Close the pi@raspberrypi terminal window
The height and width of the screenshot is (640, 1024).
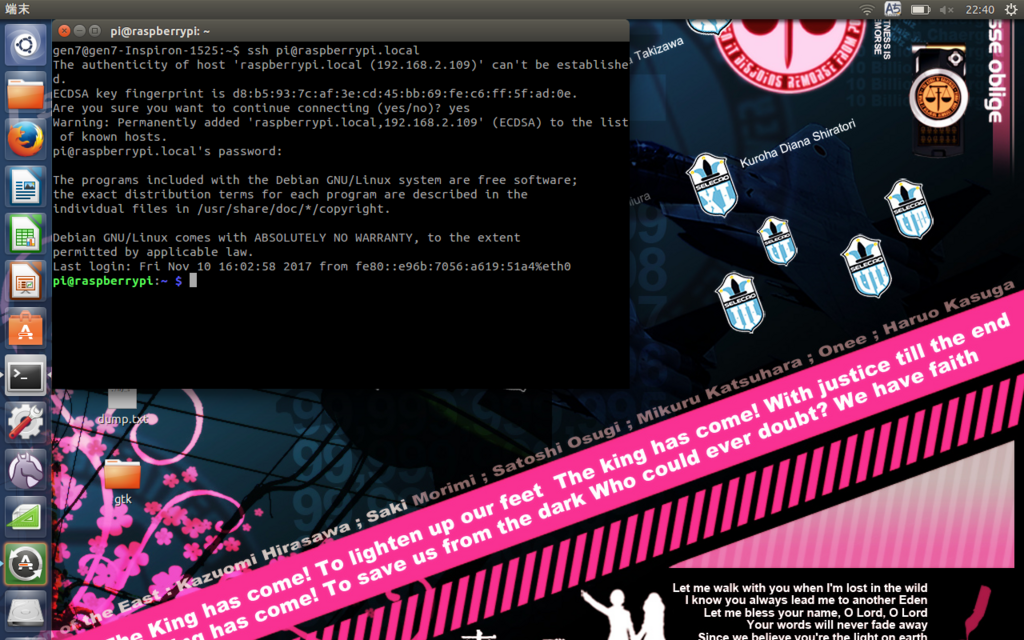tap(64, 31)
